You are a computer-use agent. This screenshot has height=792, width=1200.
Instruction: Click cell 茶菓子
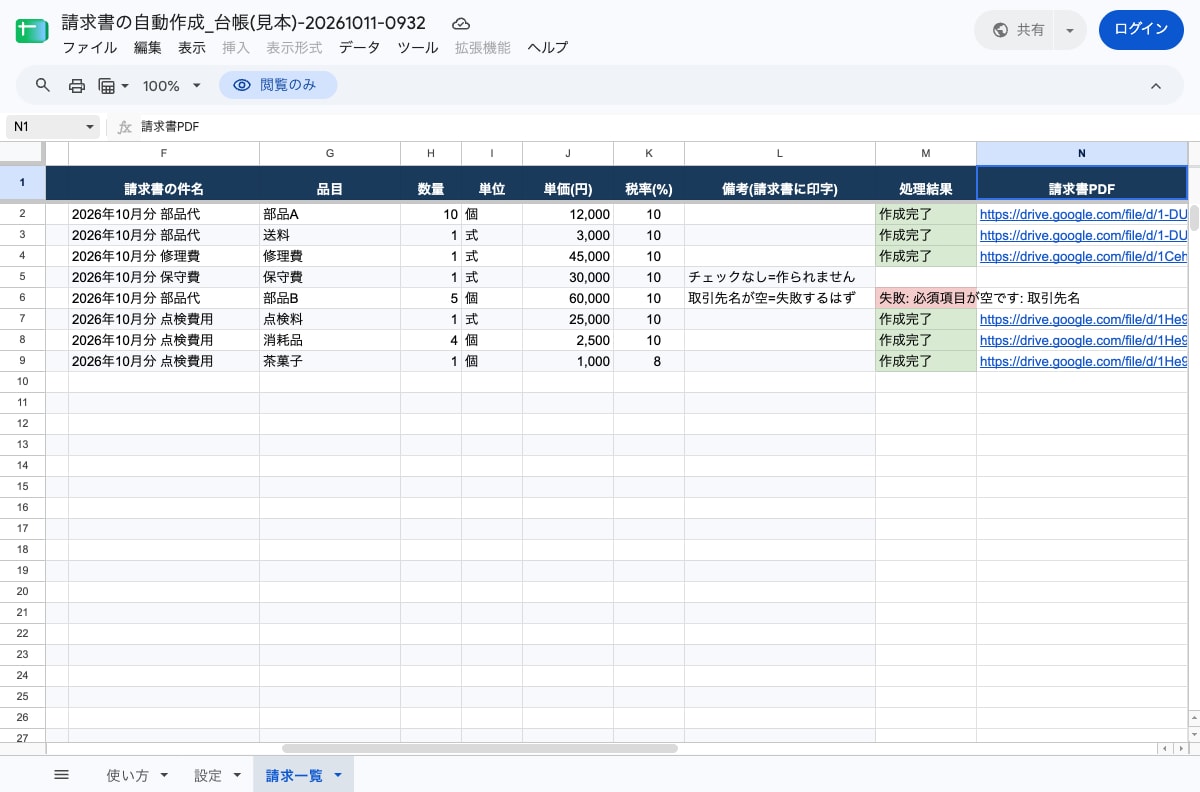[x=330, y=361]
